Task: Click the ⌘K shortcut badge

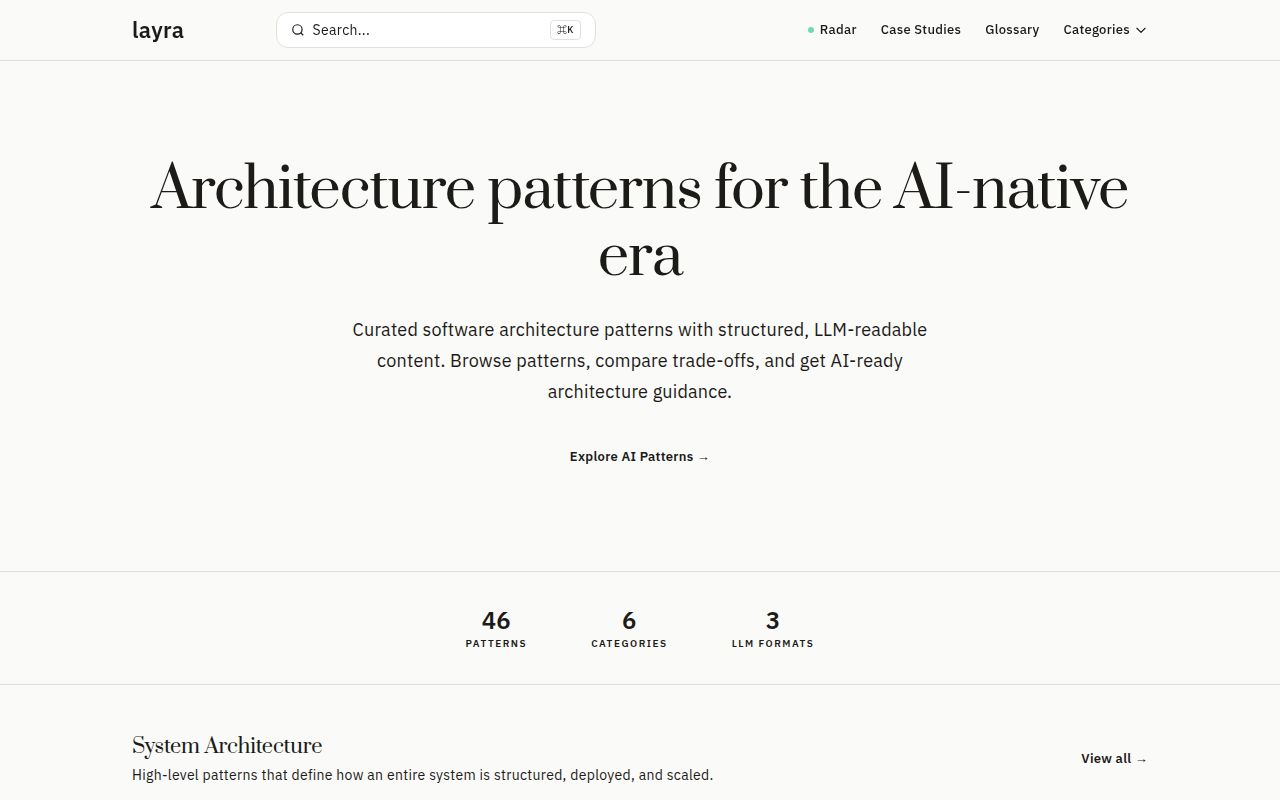Action: pyautogui.click(x=565, y=30)
